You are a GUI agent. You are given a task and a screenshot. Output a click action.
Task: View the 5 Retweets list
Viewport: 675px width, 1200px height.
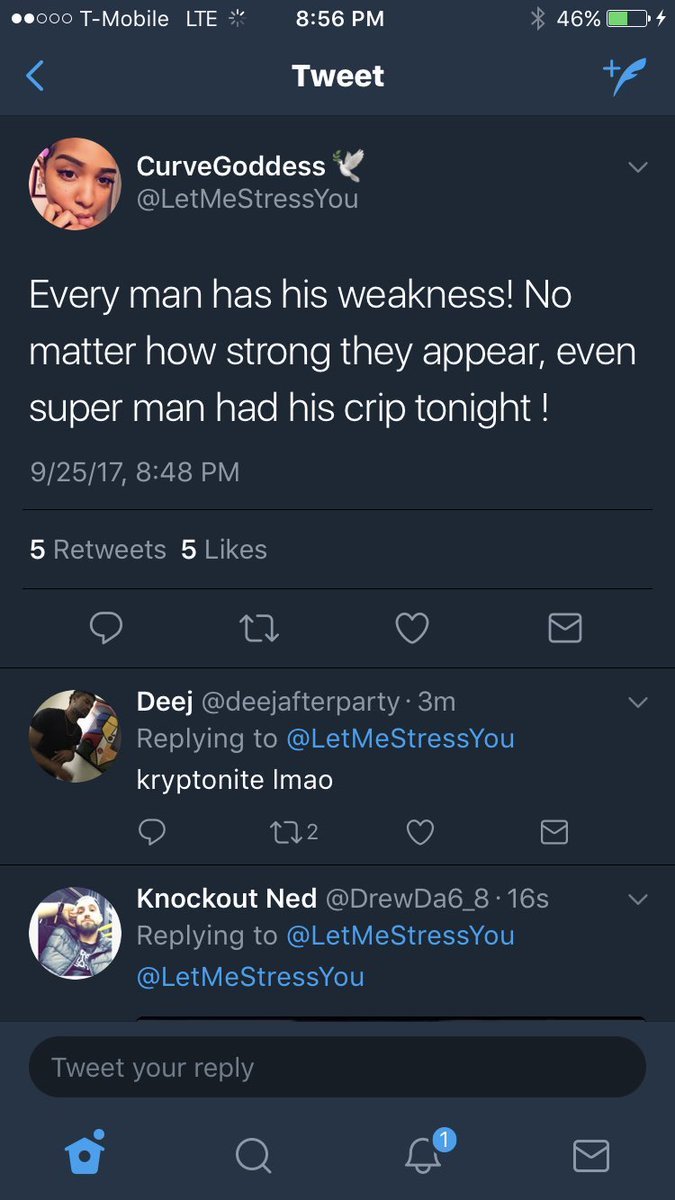click(x=98, y=549)
